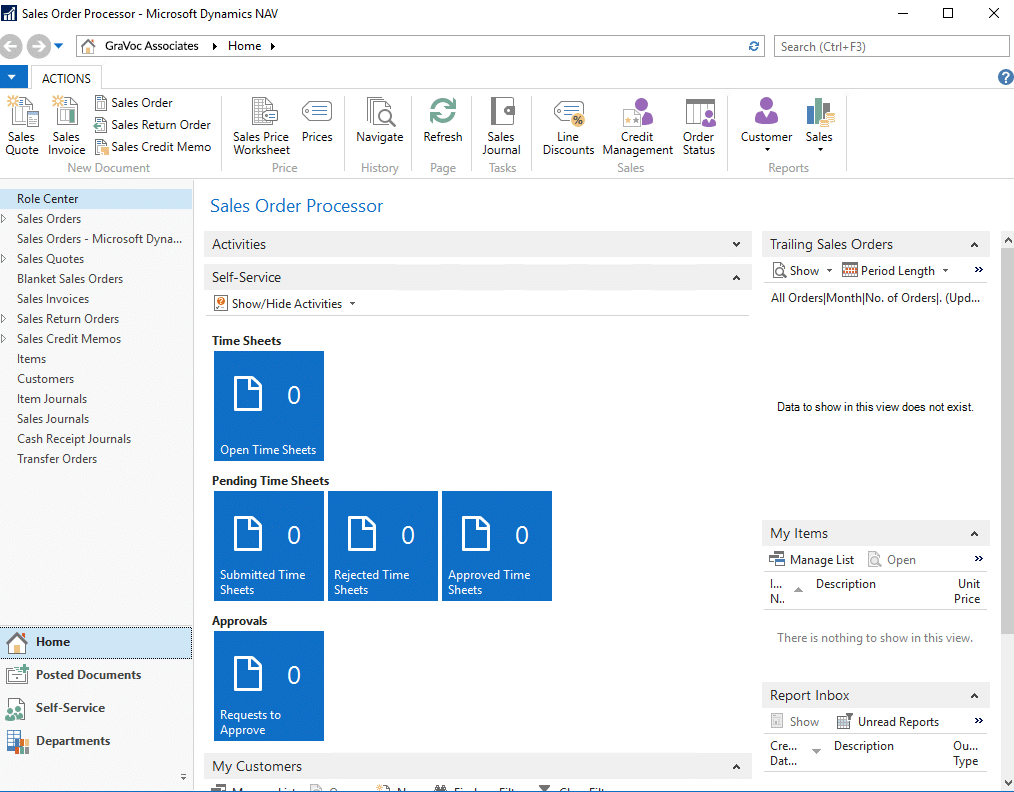Go back with the Back arrow
The width and height of the screenshot is (1014, 792).
[x=11, y=46]
